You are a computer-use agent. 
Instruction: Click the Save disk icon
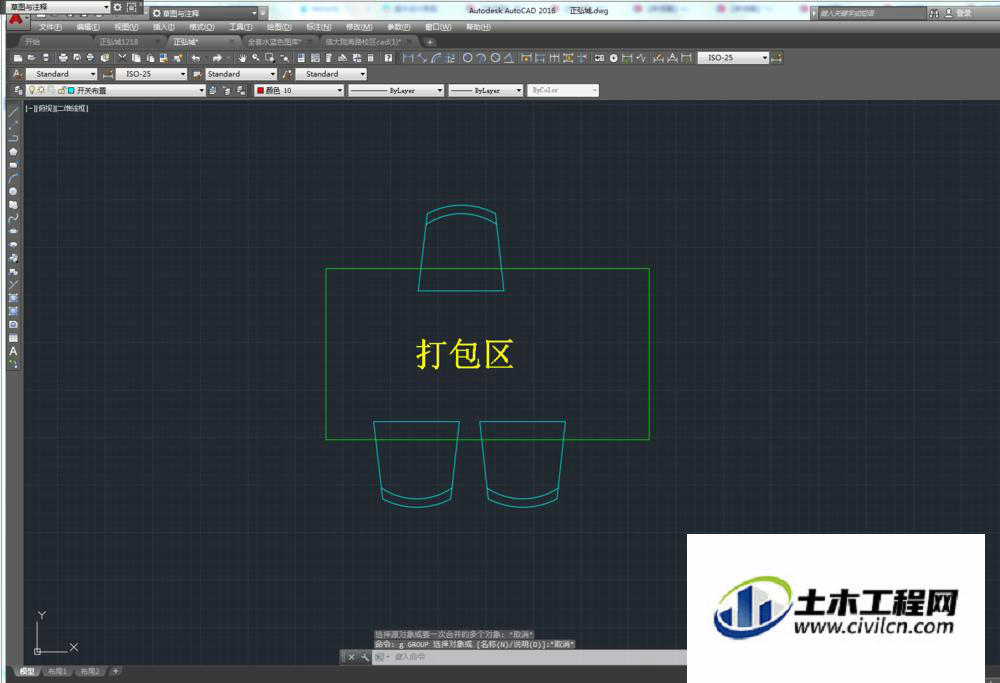[46, 58]
